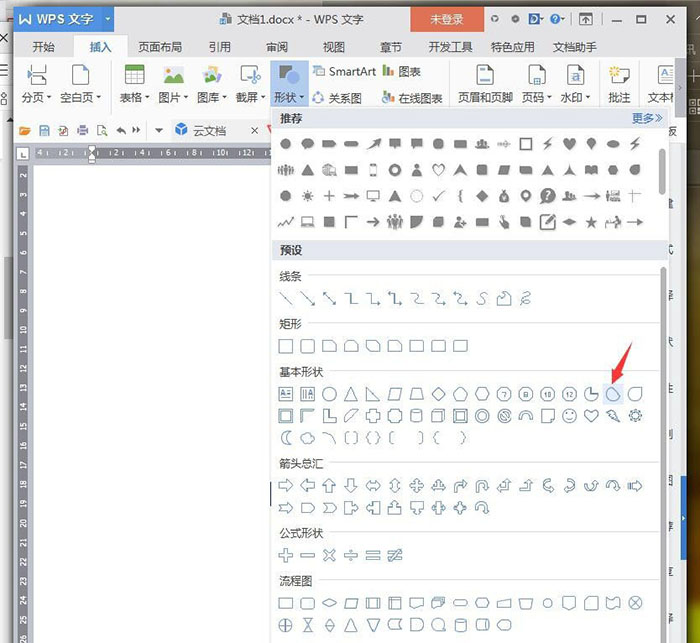
Task: Open the 开发工具 tab
Action: 450,47
